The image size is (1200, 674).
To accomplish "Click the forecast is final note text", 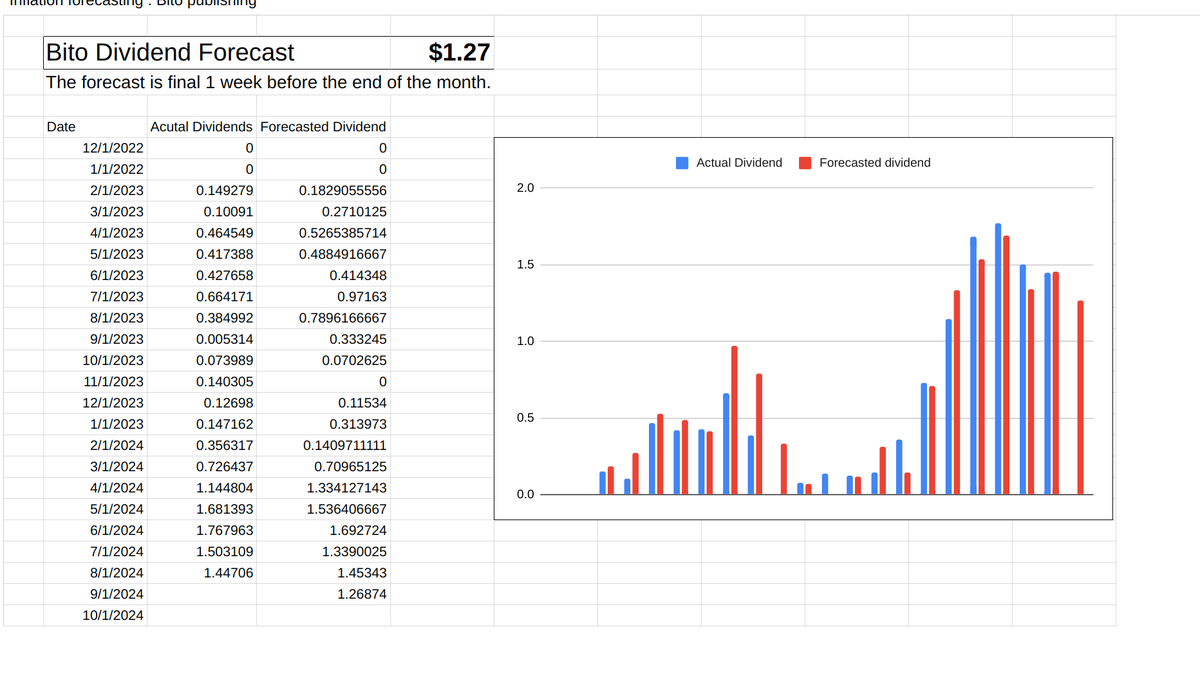I will click(x=268, y=82).
